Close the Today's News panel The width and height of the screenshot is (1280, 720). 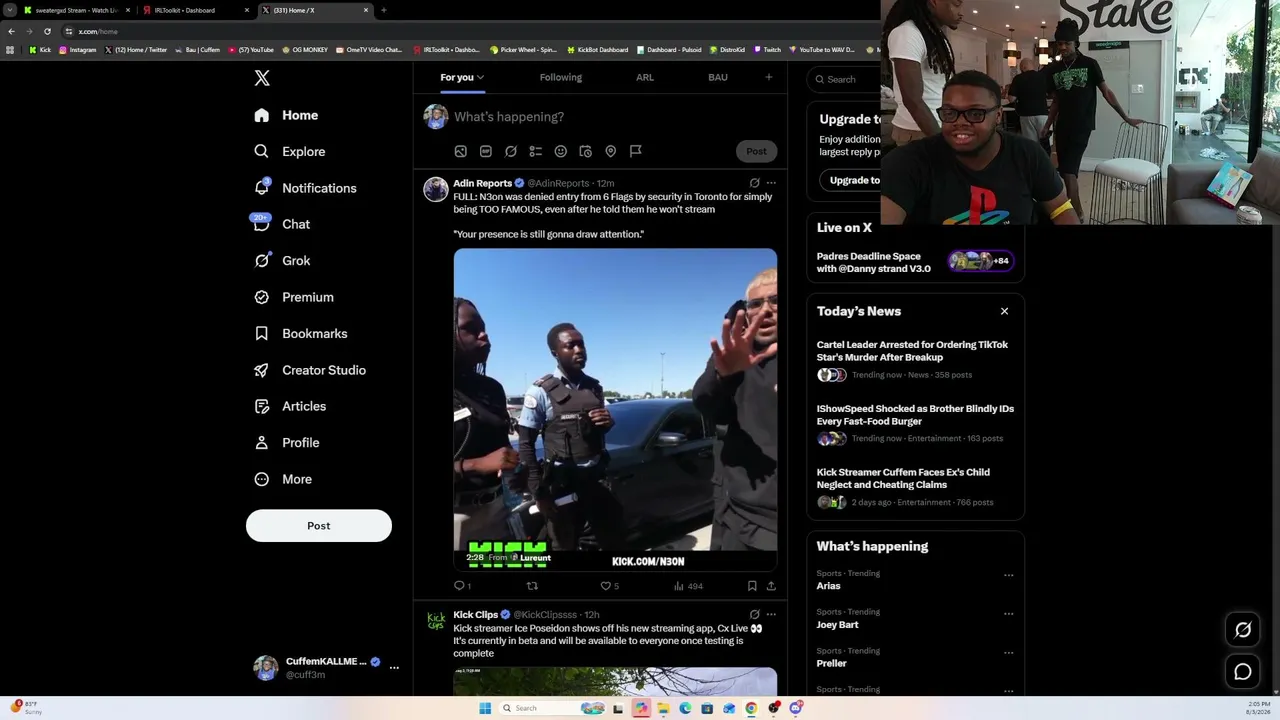point(1004,311)
